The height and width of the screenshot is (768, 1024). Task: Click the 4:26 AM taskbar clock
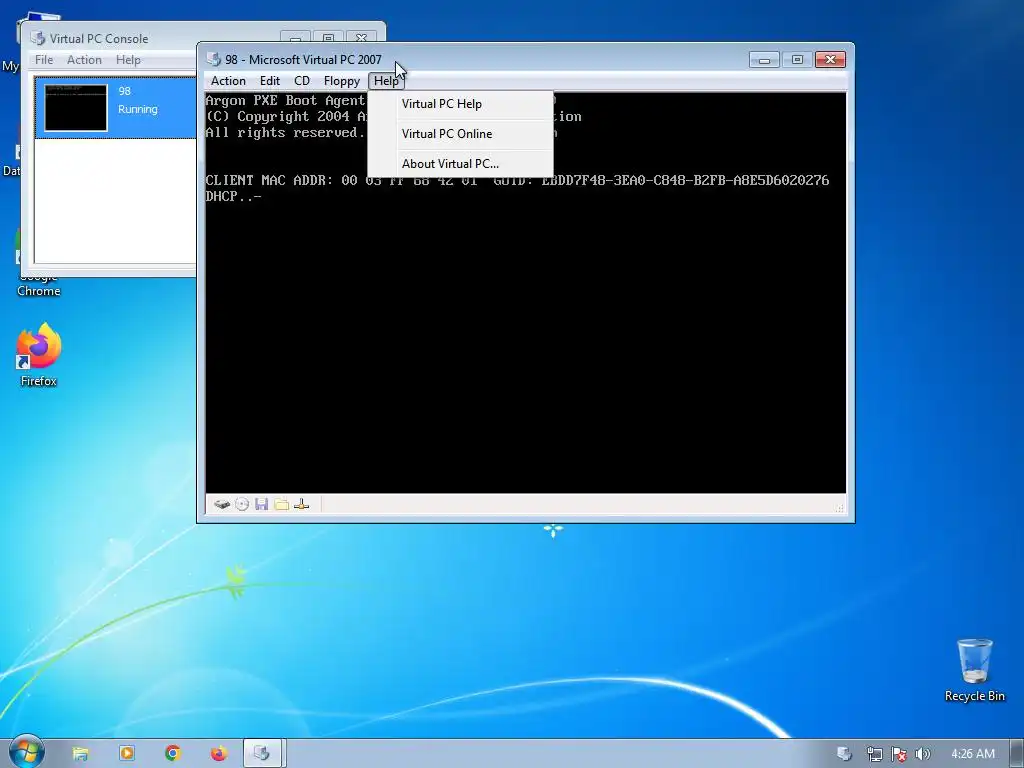click(x=973, y=754)
